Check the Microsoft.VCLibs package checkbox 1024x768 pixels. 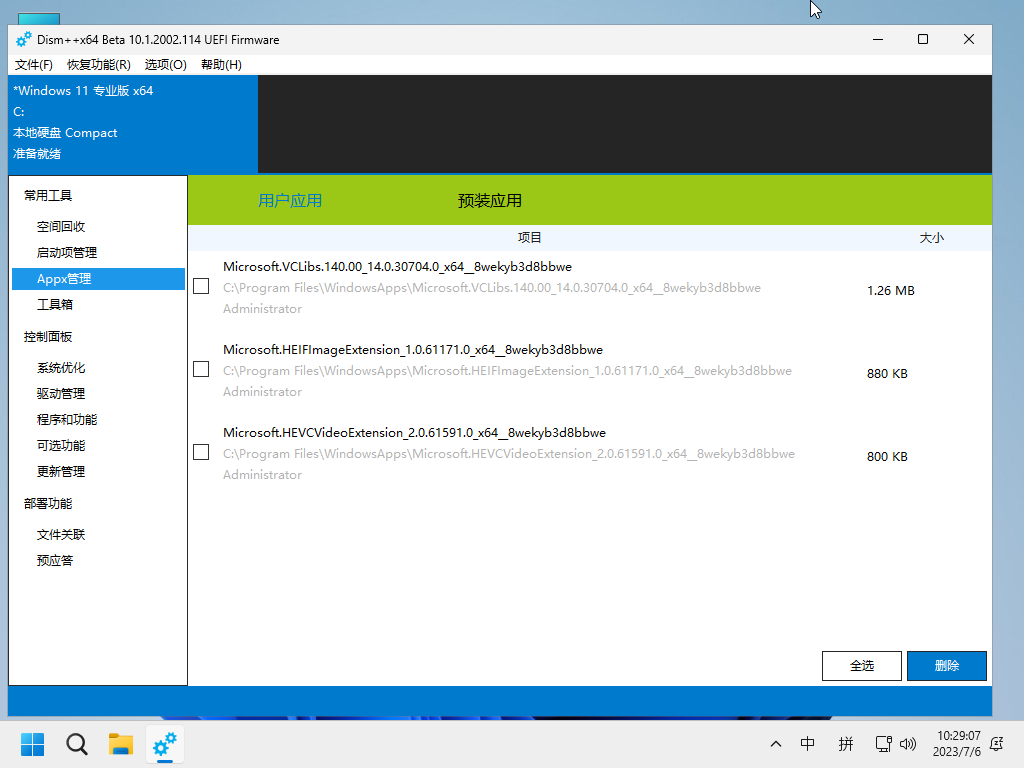point(201,287)
